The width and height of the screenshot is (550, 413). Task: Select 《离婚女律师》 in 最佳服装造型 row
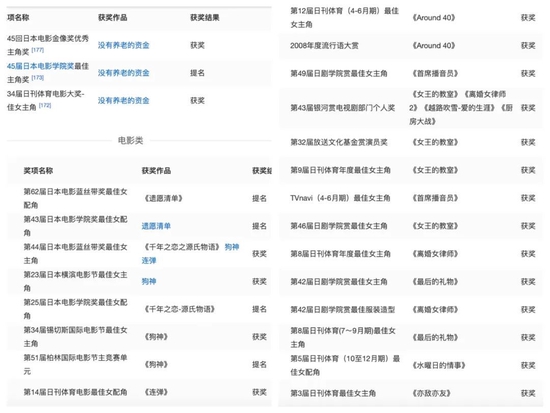tap(435, 309)
